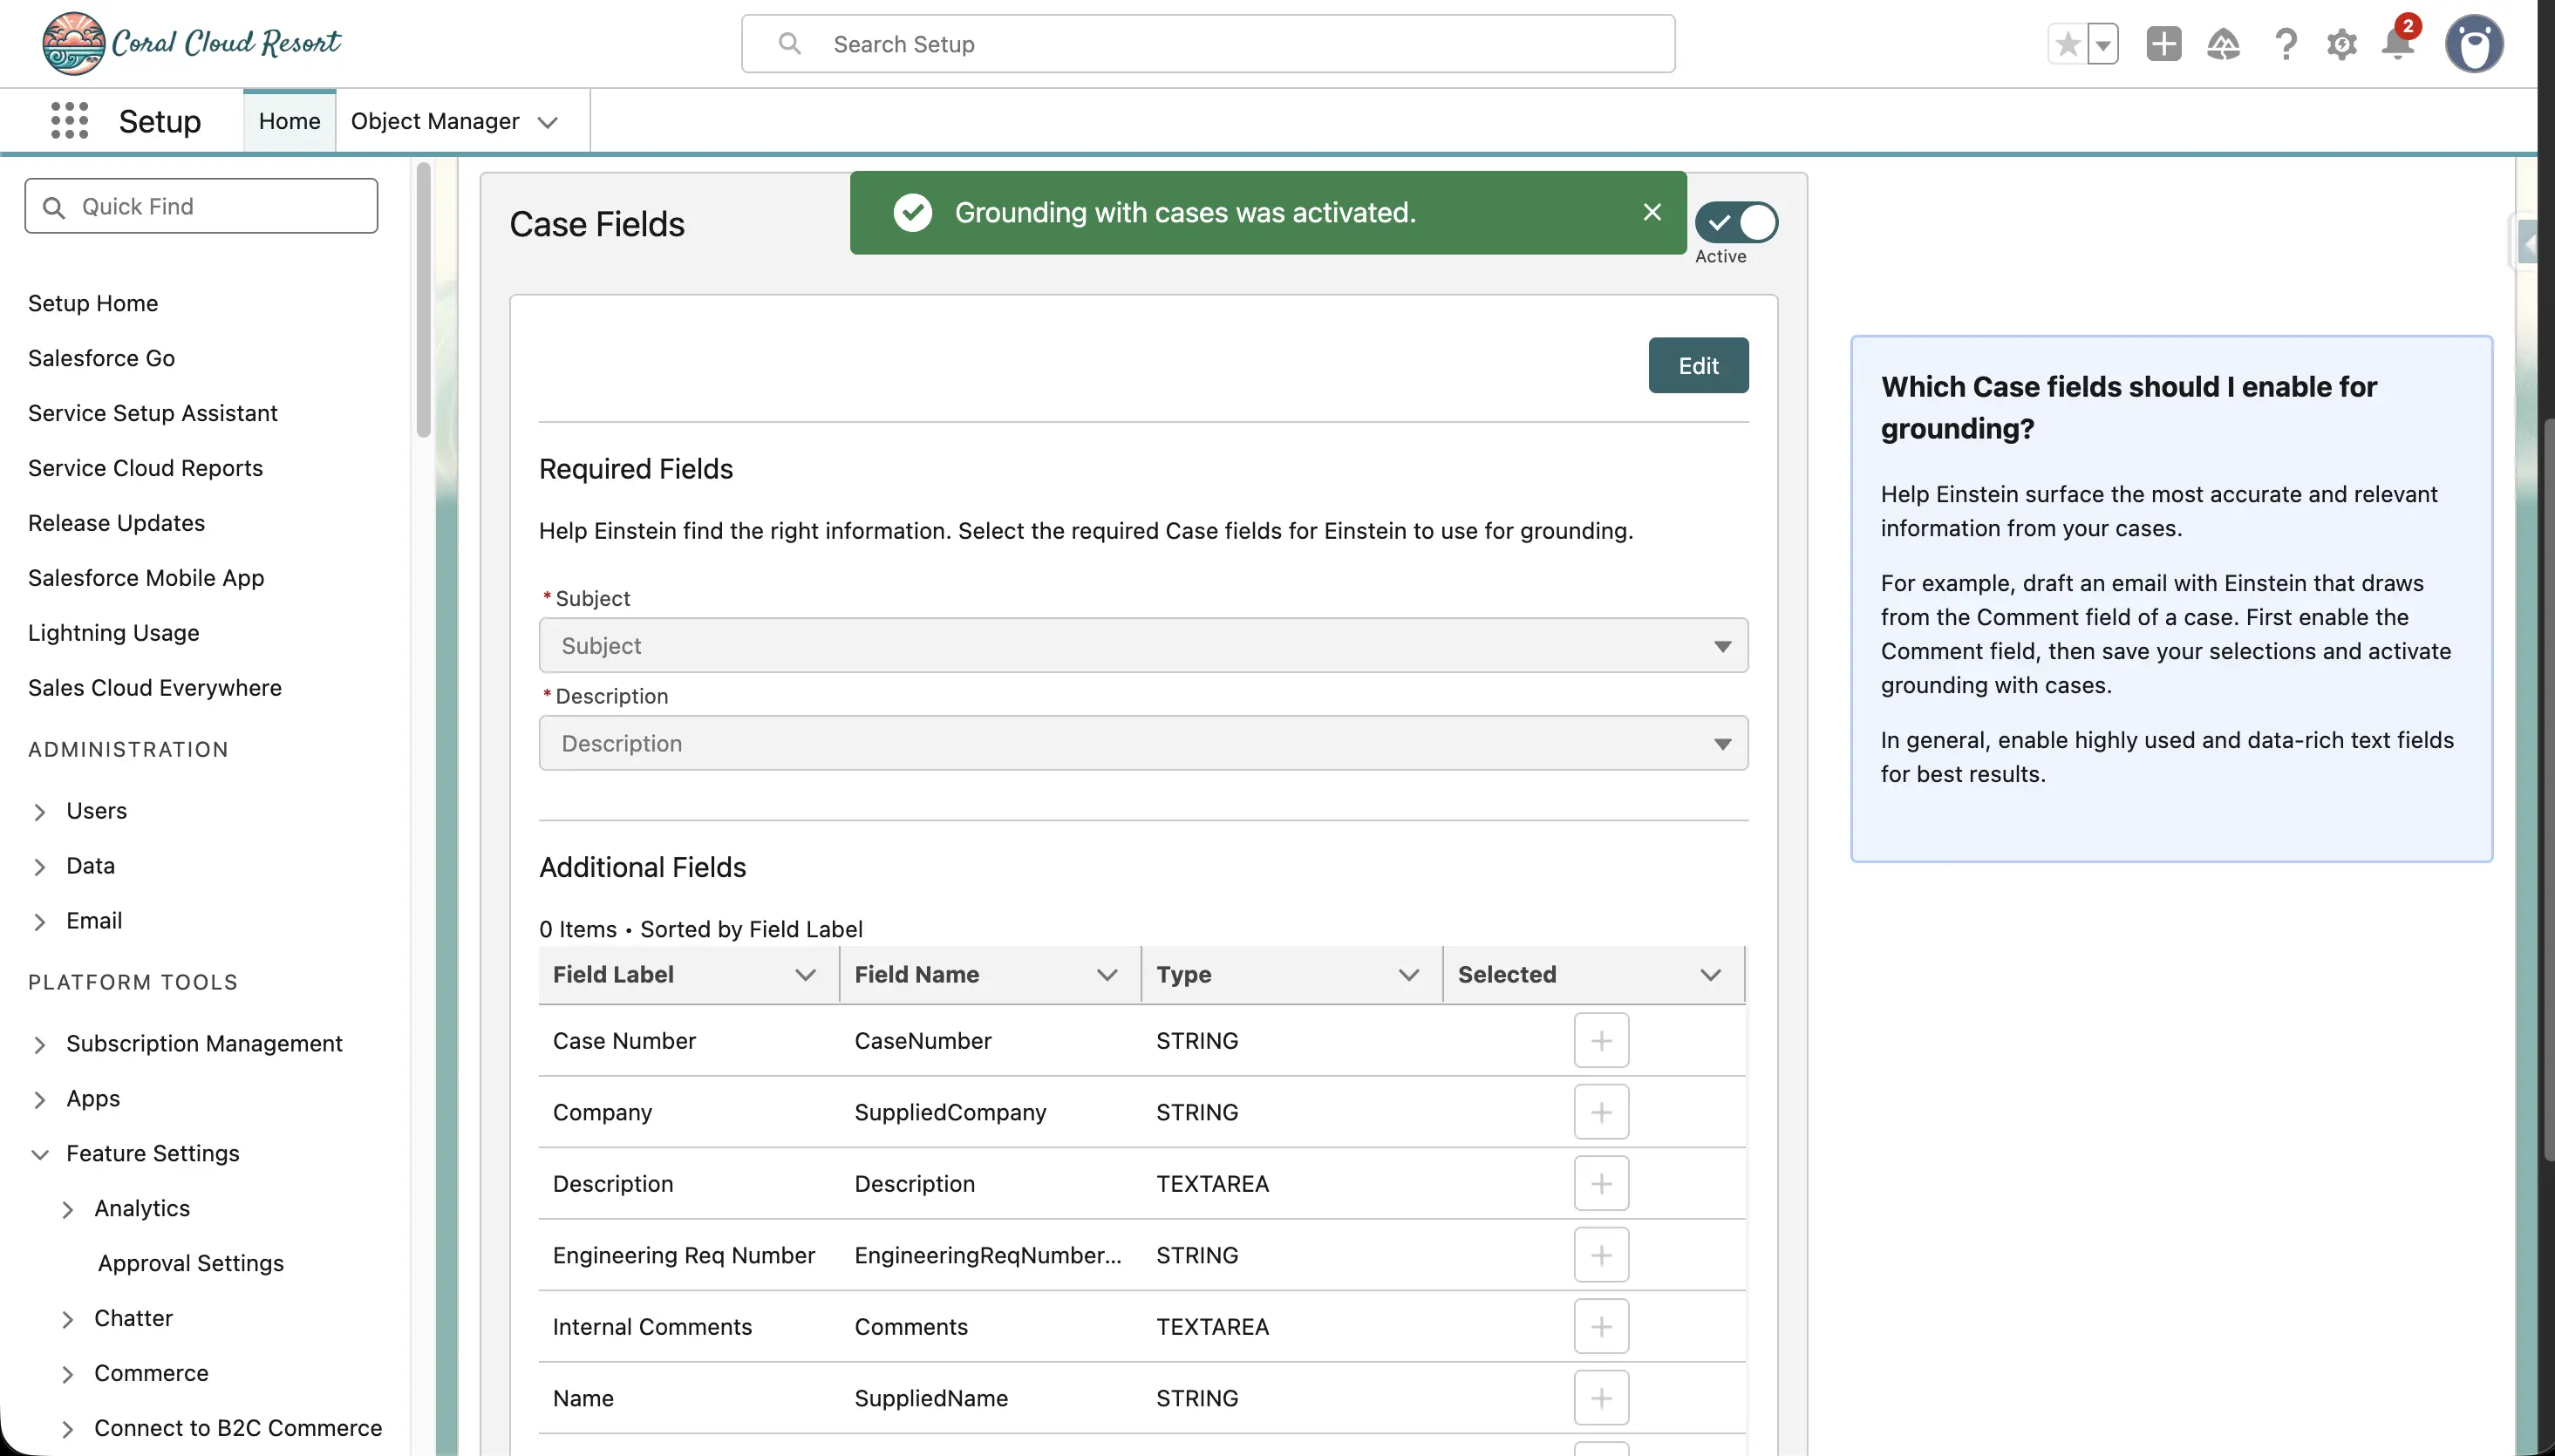
Task: Add Case Number field with plus button
Action: [1600, 1041]
